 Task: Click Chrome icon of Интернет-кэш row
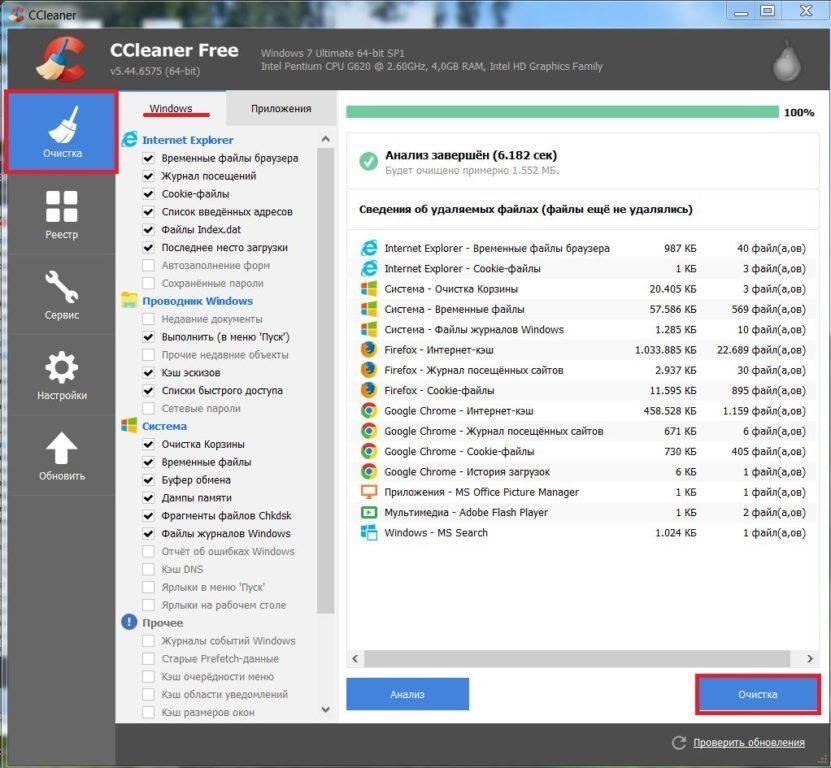coord(369,410)
